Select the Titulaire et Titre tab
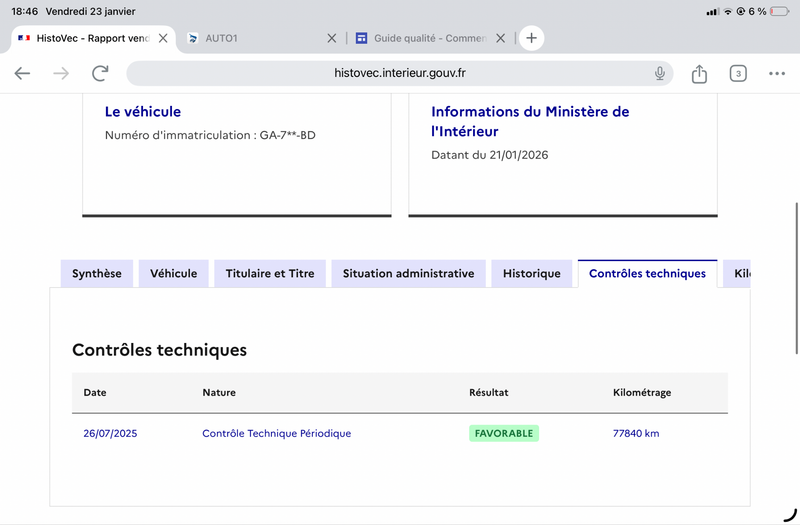This screenshot has height=525, width=800. (x=270, y=274)
